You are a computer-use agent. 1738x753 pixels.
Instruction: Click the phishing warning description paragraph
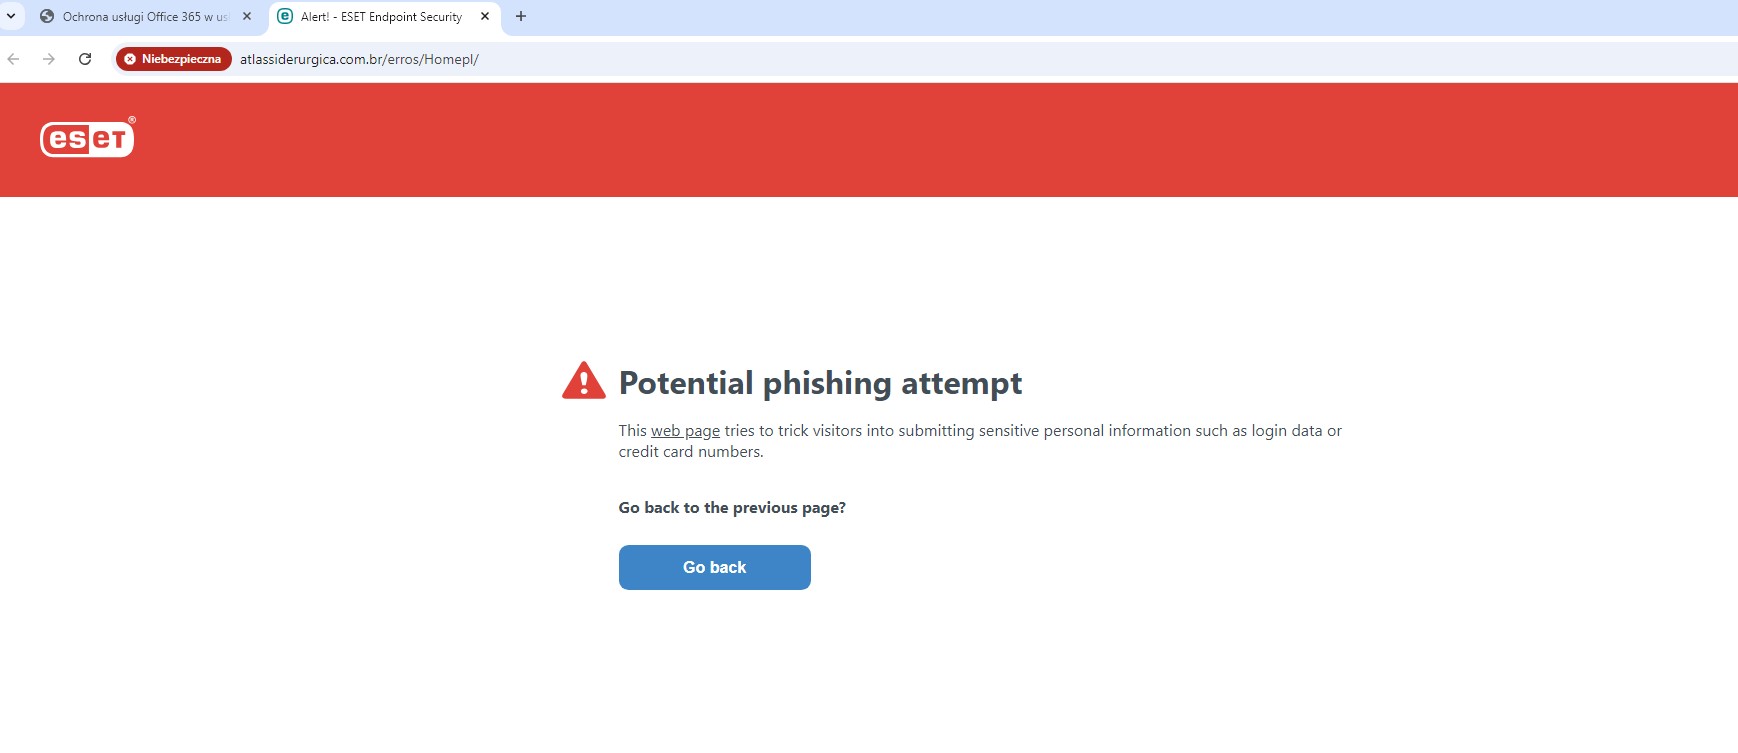980,441
